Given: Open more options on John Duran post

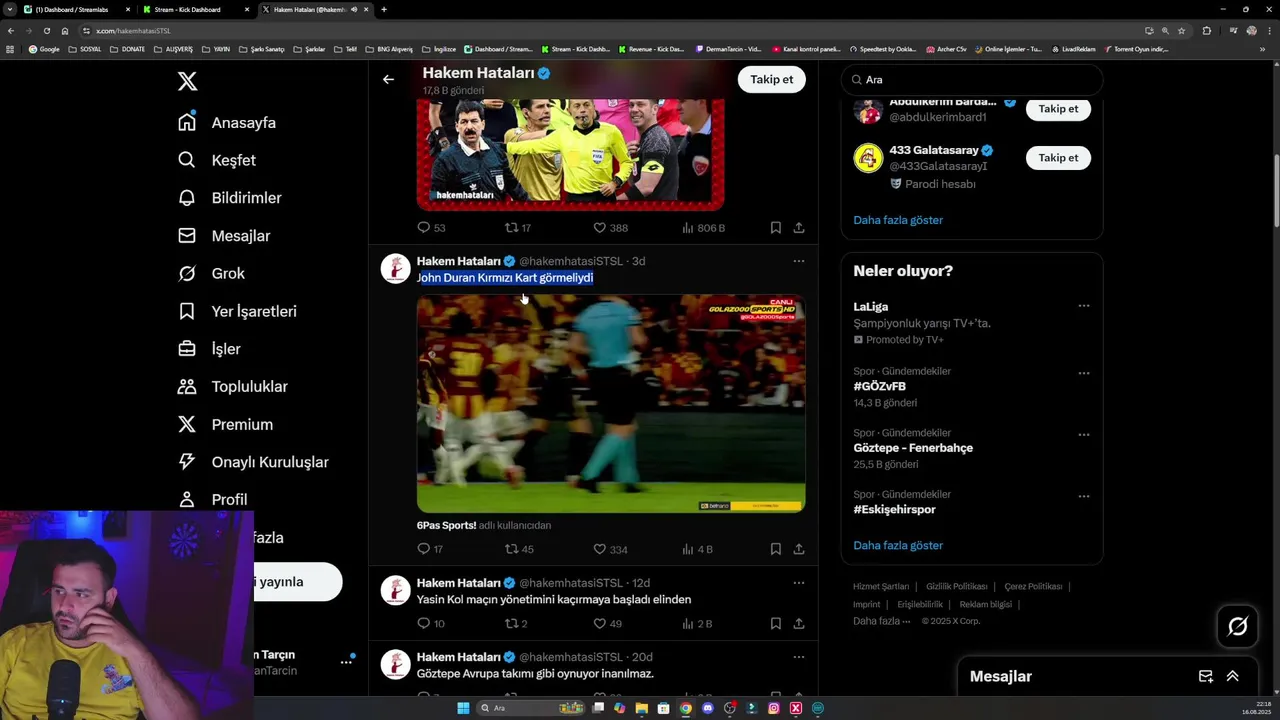Looking at the screenshot, I should (x=798, y=261).
